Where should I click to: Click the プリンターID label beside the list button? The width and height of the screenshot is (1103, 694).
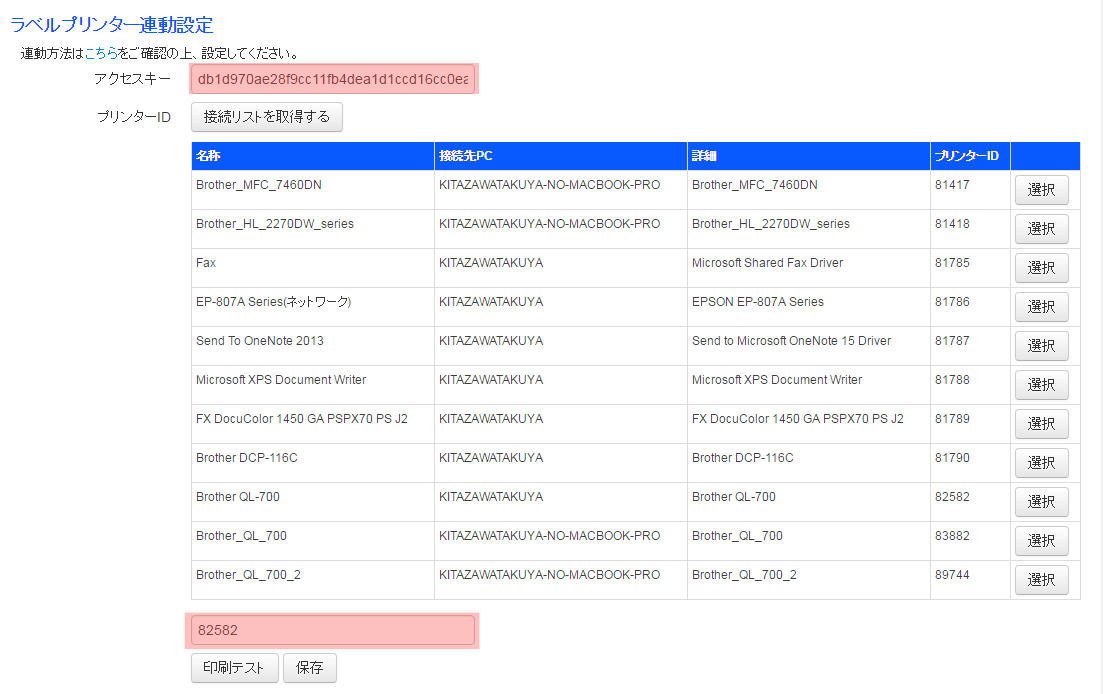tap(134, 117)
